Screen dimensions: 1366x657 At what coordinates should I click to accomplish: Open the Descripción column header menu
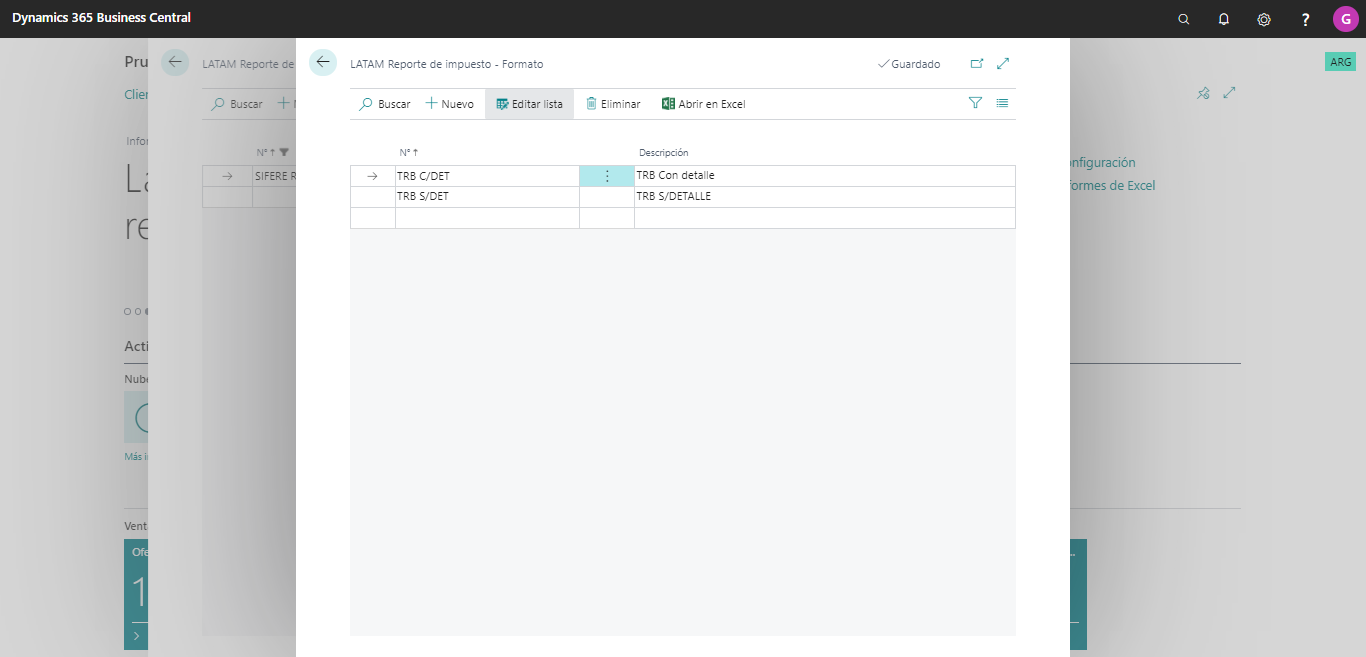[664, 153]
